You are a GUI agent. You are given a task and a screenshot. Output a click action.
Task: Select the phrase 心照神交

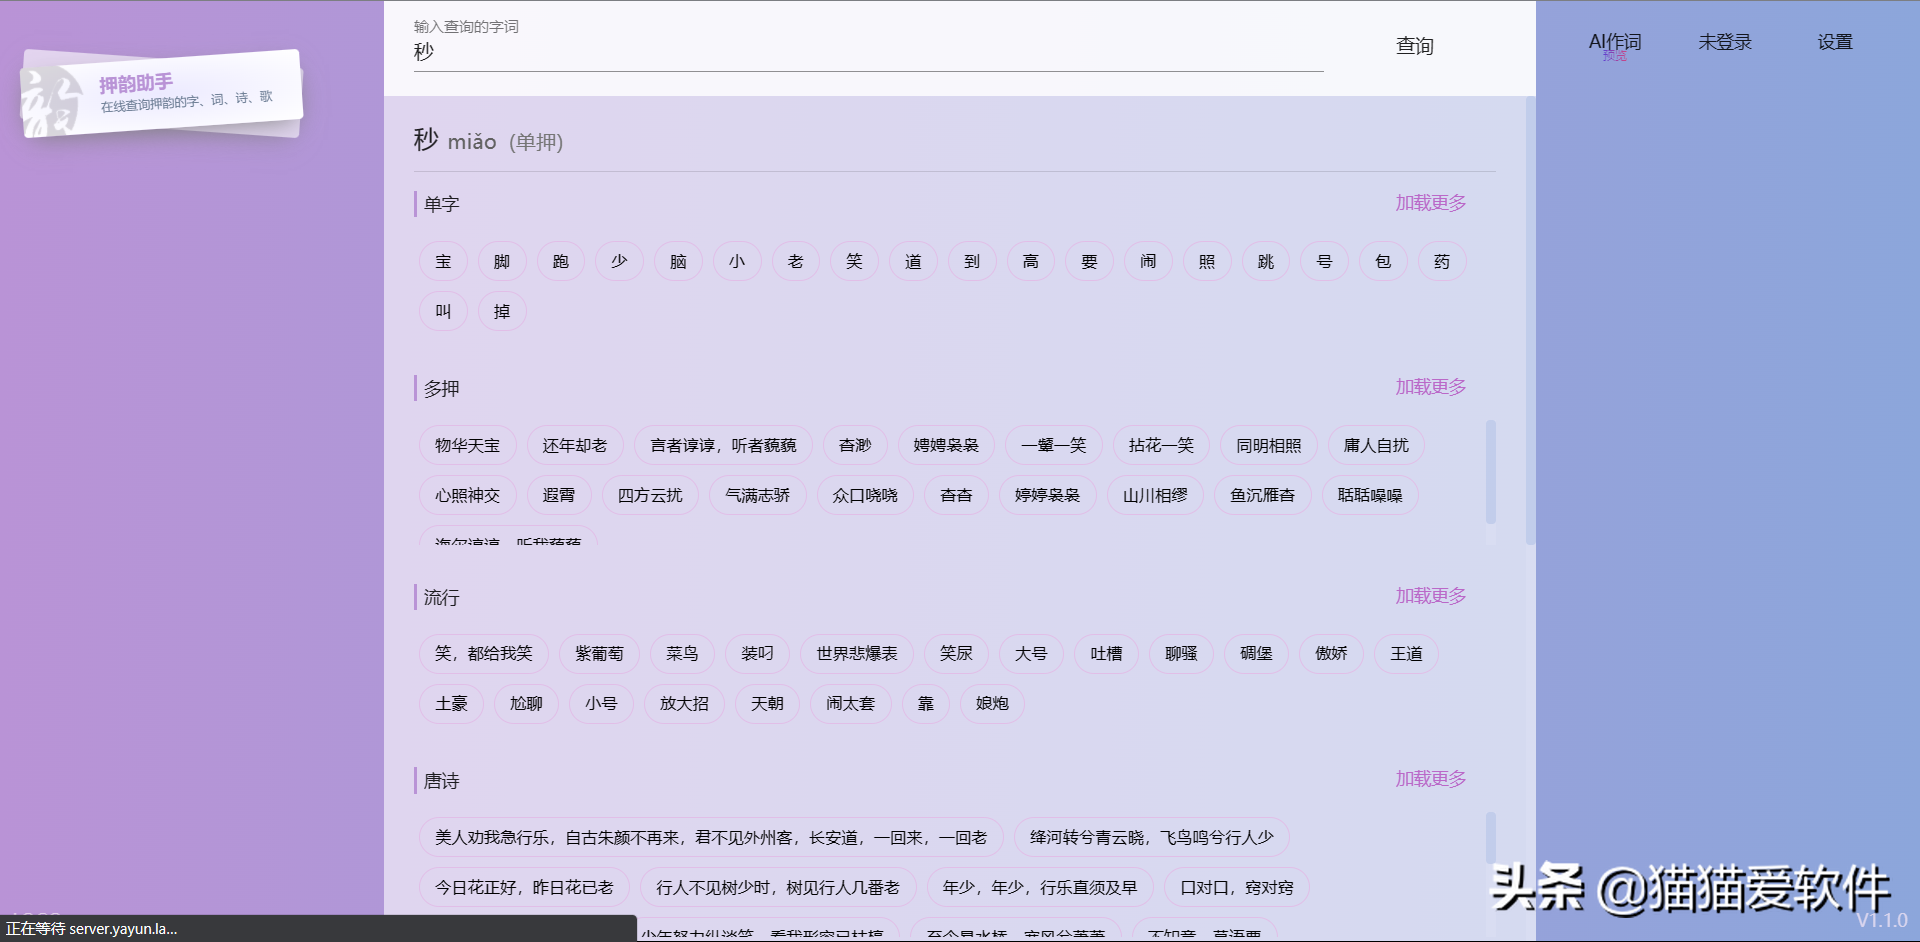coord(467,496)
